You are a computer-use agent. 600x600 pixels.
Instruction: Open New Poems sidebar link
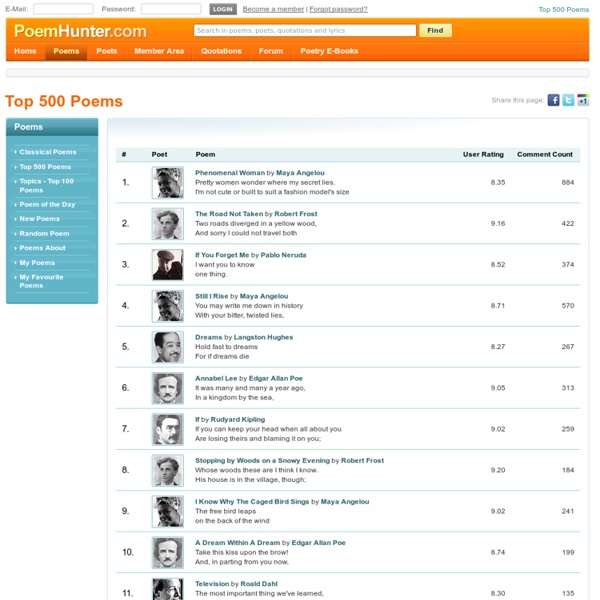click(x=39, y=219)
